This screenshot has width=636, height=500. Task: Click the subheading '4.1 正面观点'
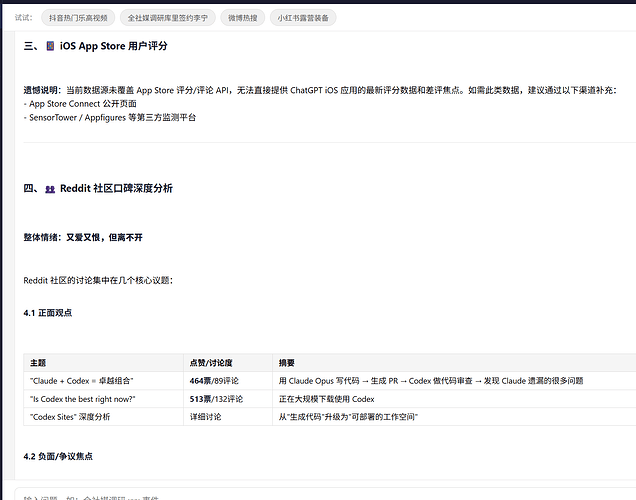tap(48, 313)
